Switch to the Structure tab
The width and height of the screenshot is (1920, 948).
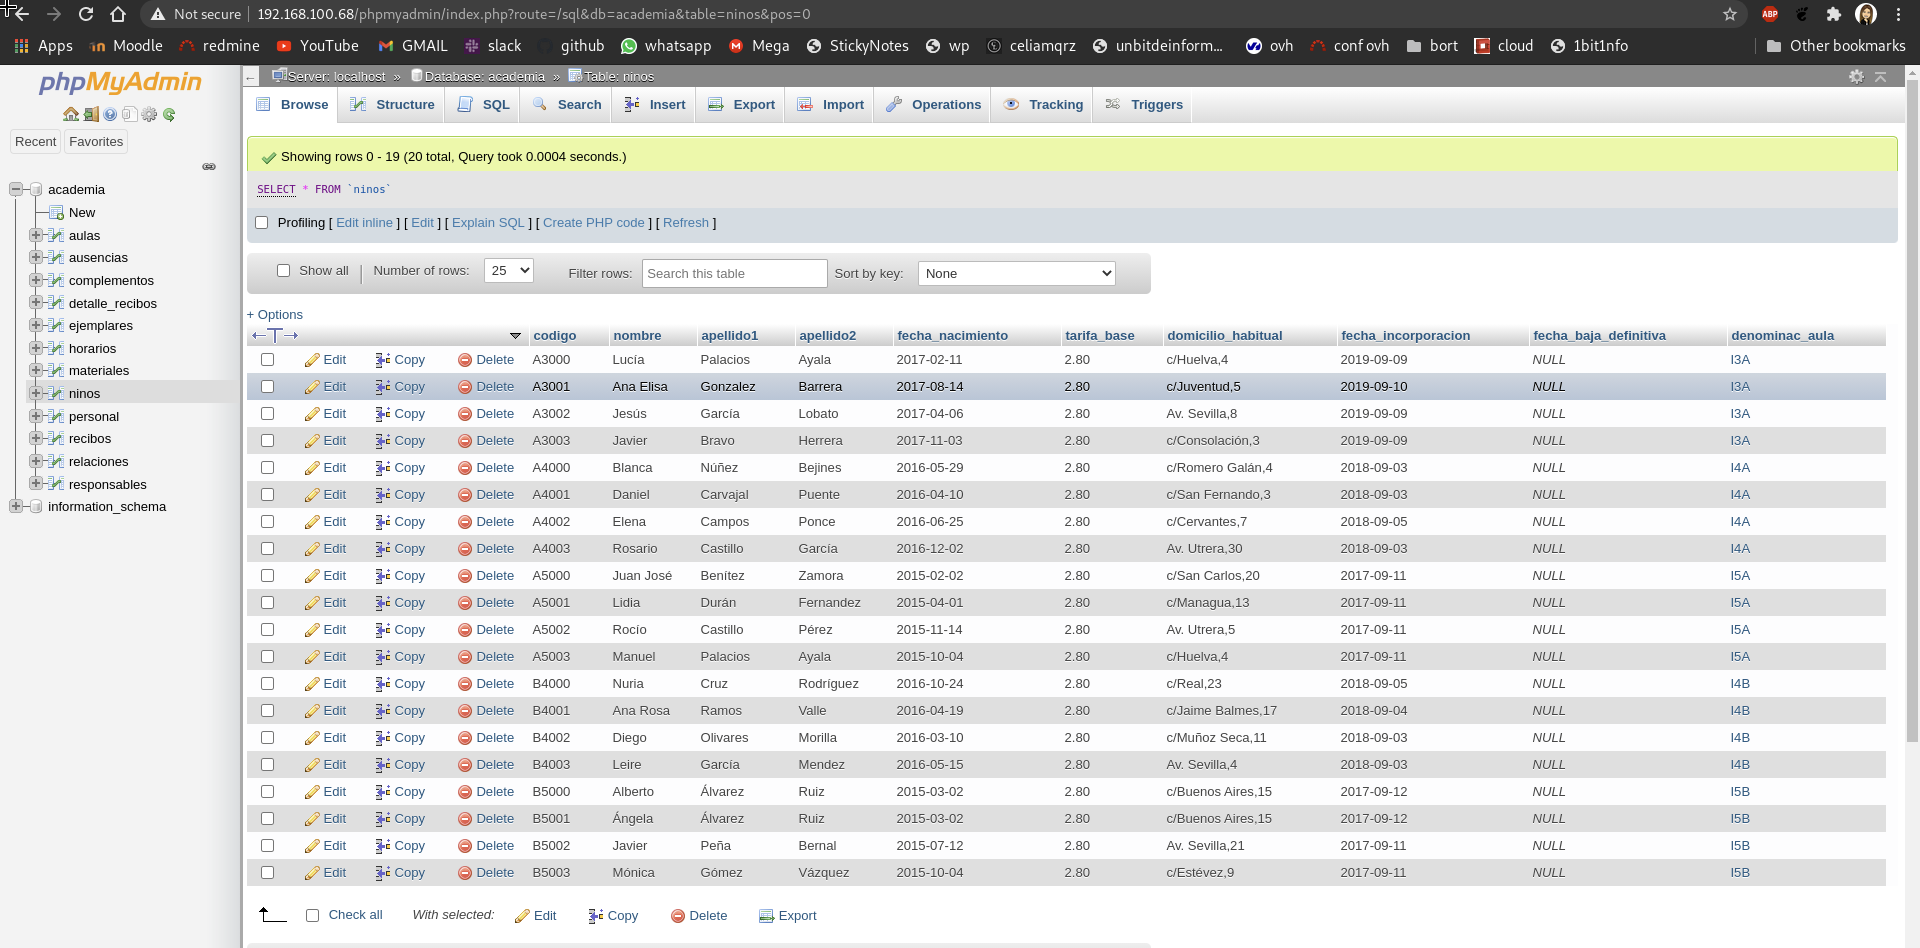click(x=393, y=105)
